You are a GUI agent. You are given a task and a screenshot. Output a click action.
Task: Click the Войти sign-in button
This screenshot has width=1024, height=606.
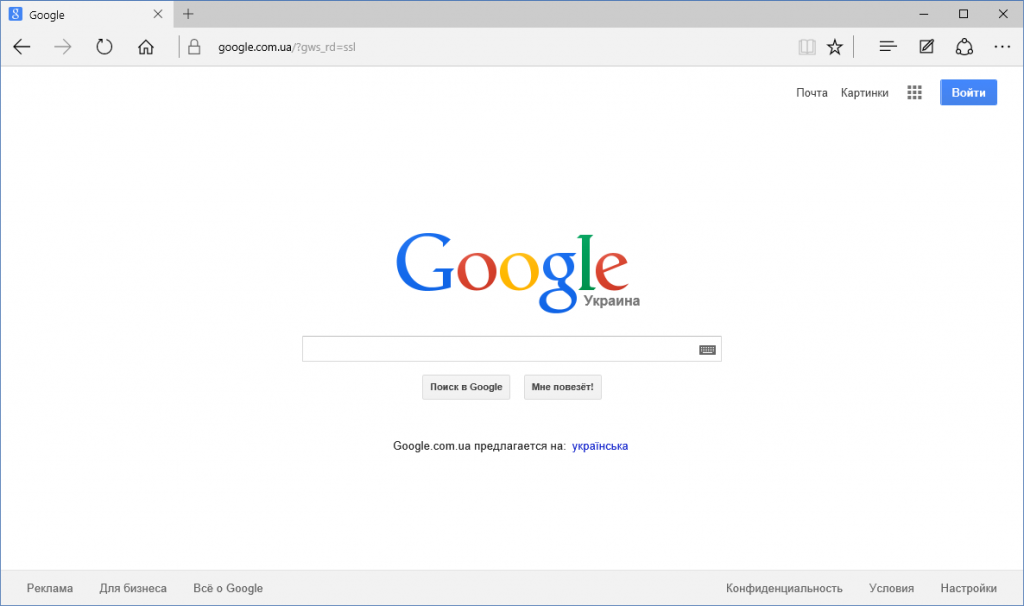968,92
